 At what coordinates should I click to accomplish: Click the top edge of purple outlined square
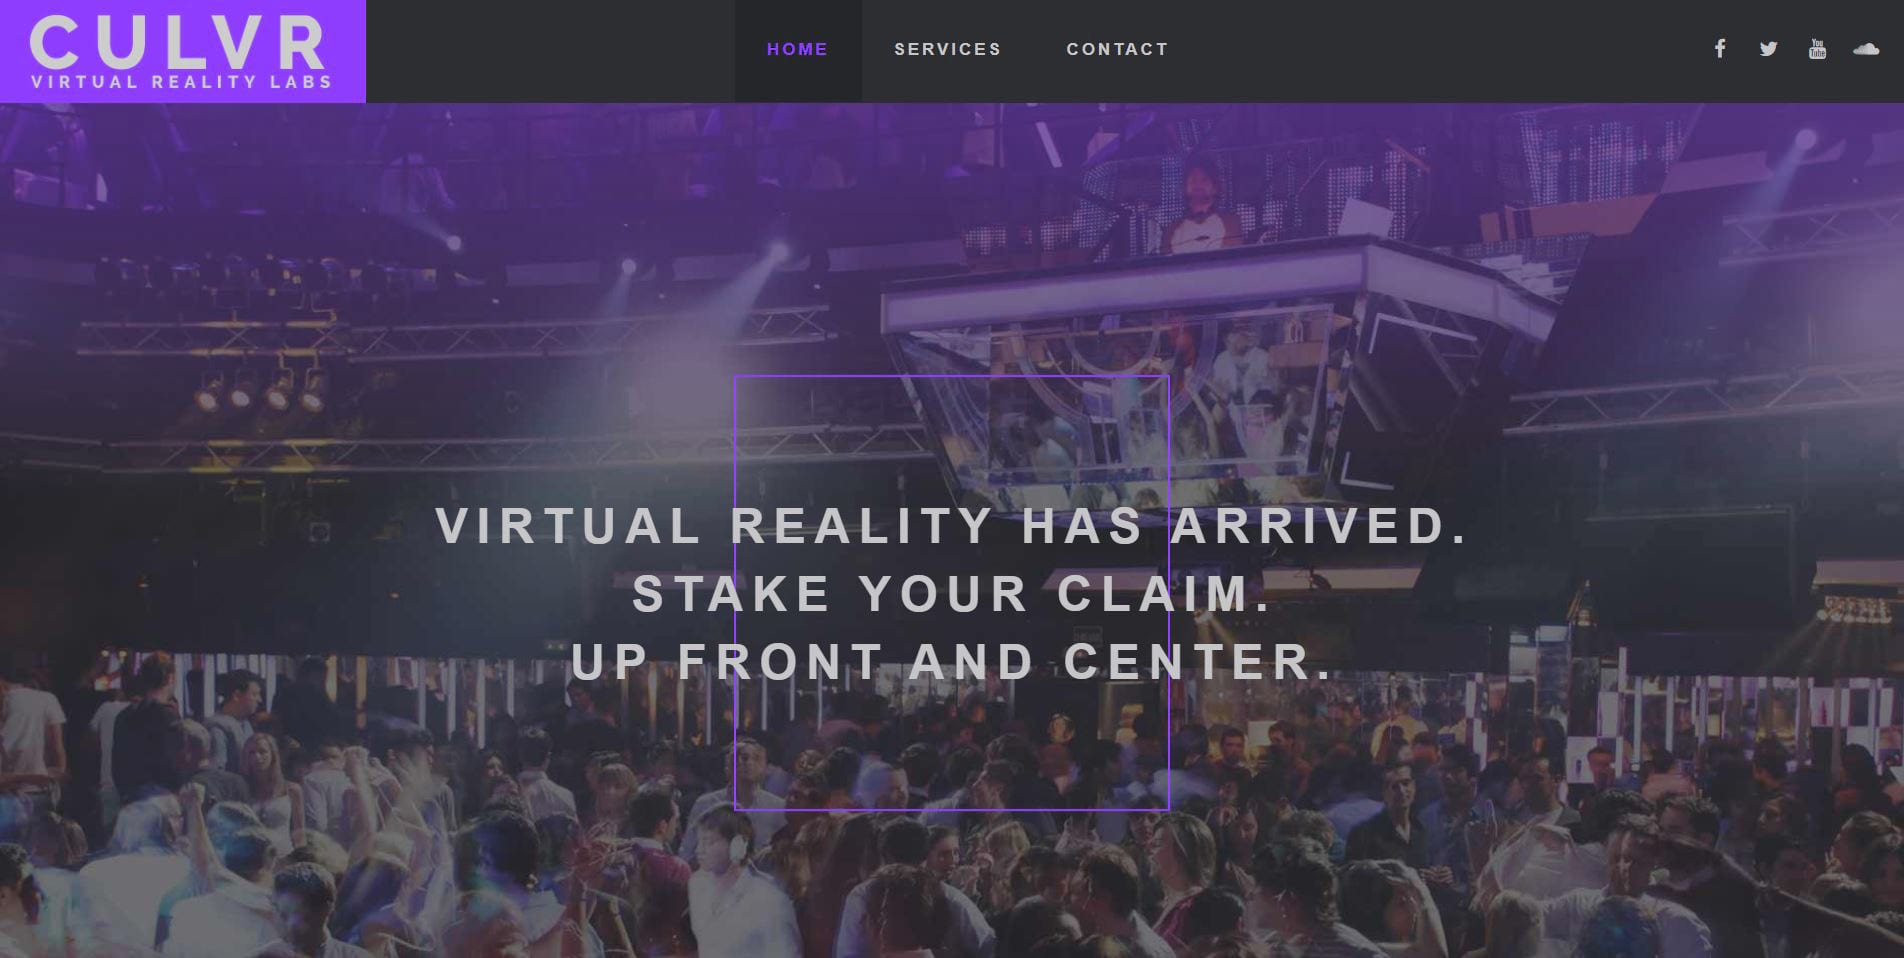[952, 377]
